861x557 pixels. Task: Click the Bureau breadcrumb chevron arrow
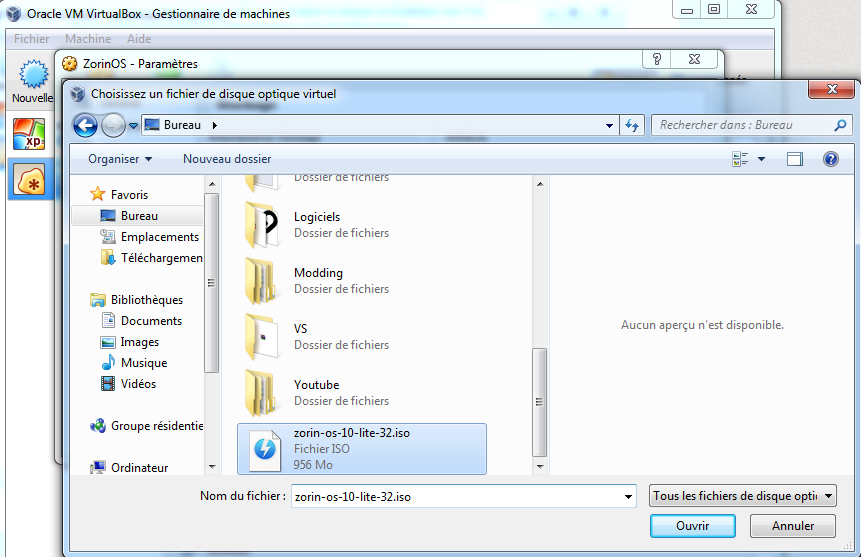pos(215,125)
